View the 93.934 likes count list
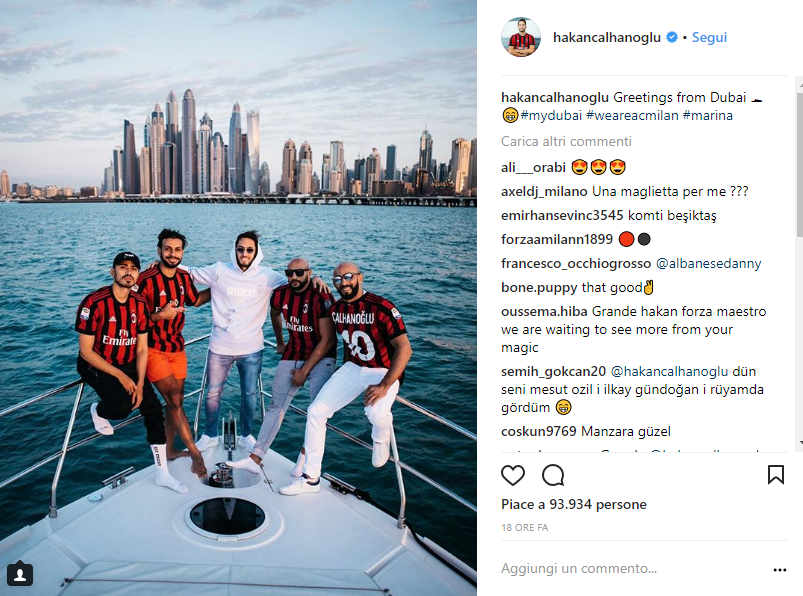 click(x=574, y=504)
